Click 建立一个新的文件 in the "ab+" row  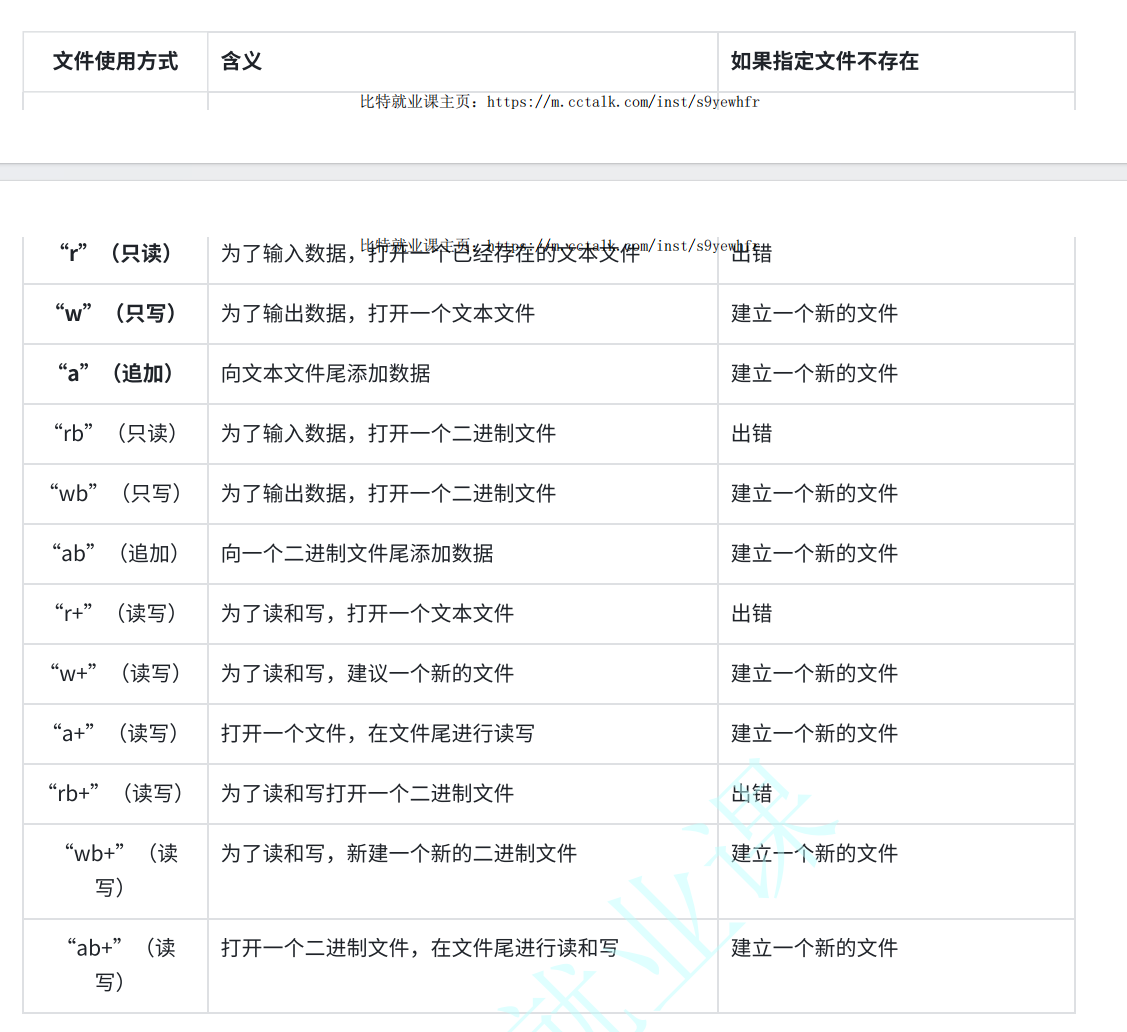coord(814,948)
